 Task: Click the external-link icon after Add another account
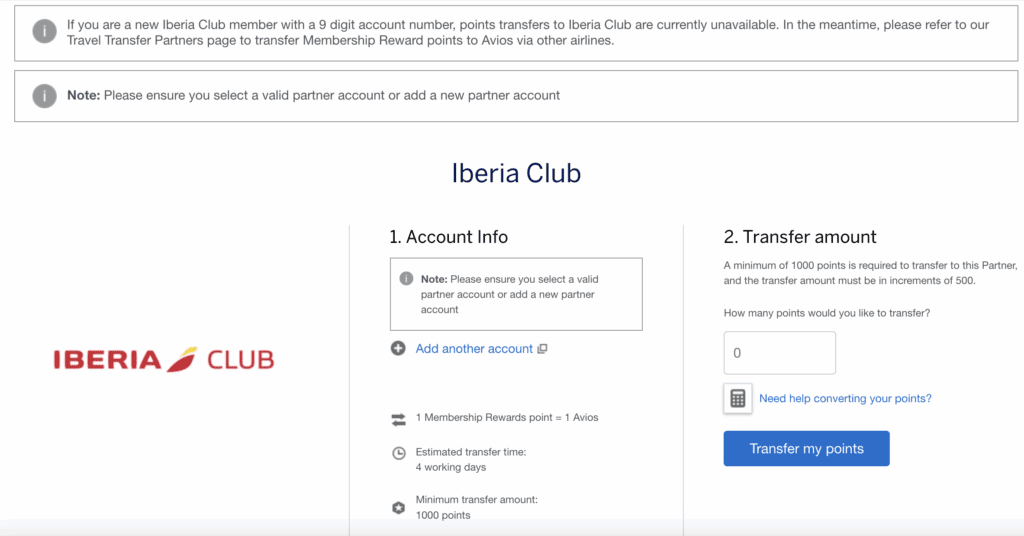[x=542, y=349]
